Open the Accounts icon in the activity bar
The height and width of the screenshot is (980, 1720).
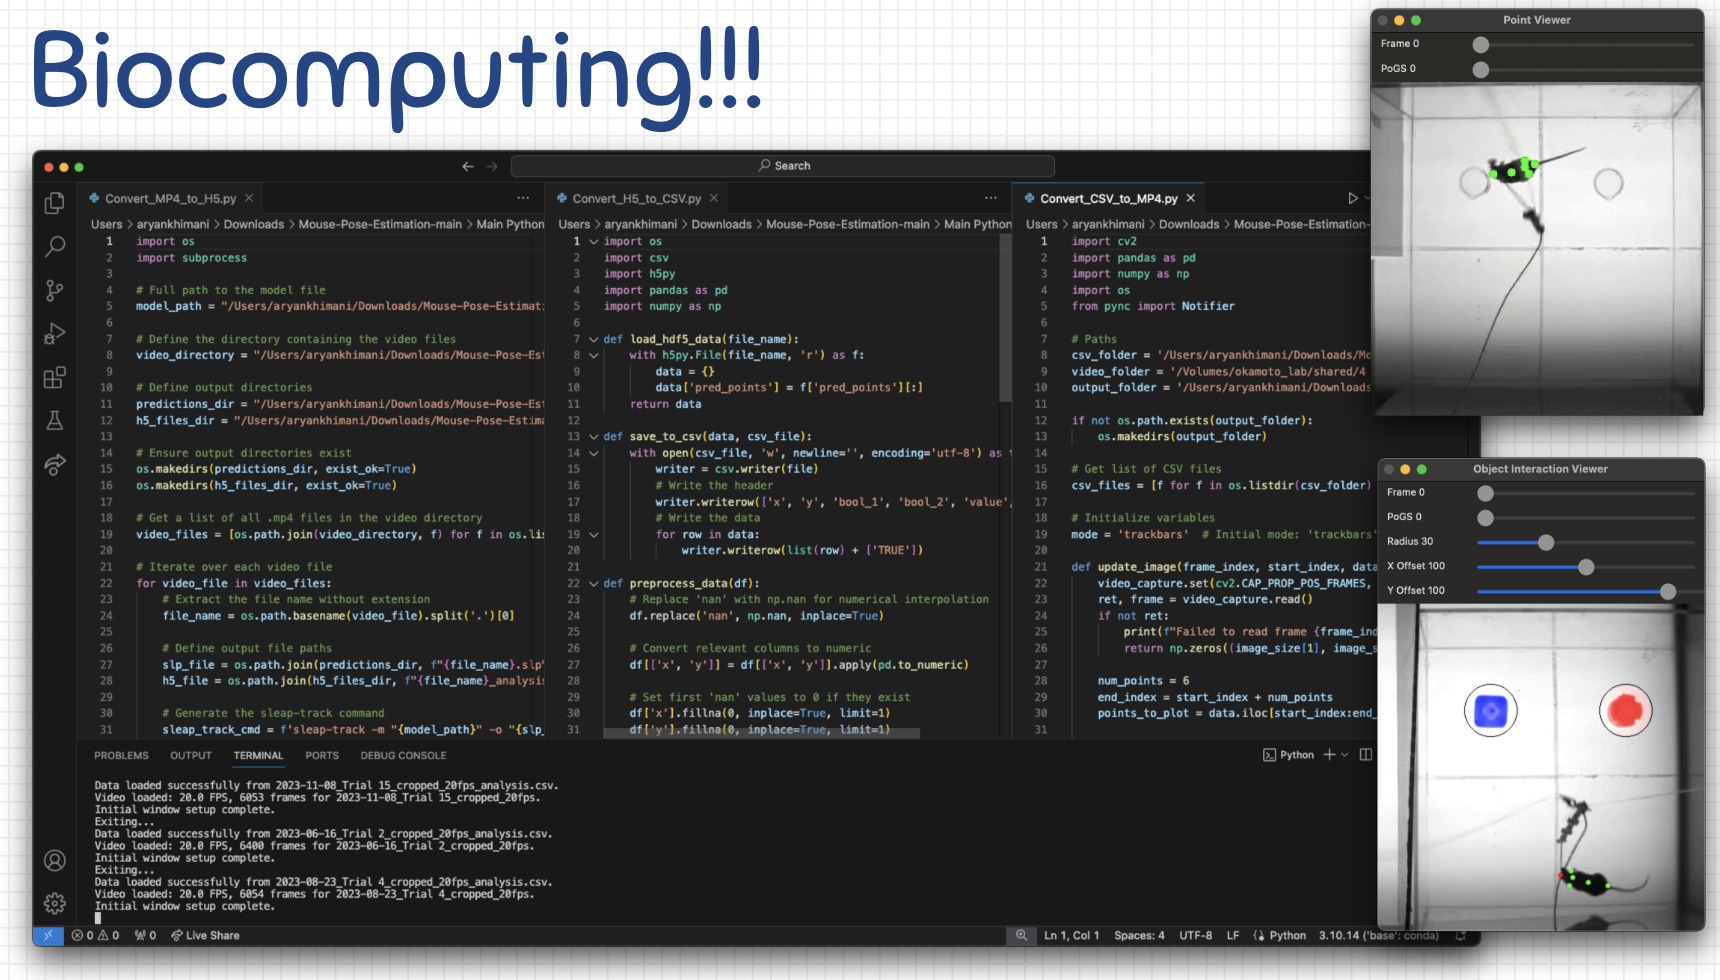55,860
